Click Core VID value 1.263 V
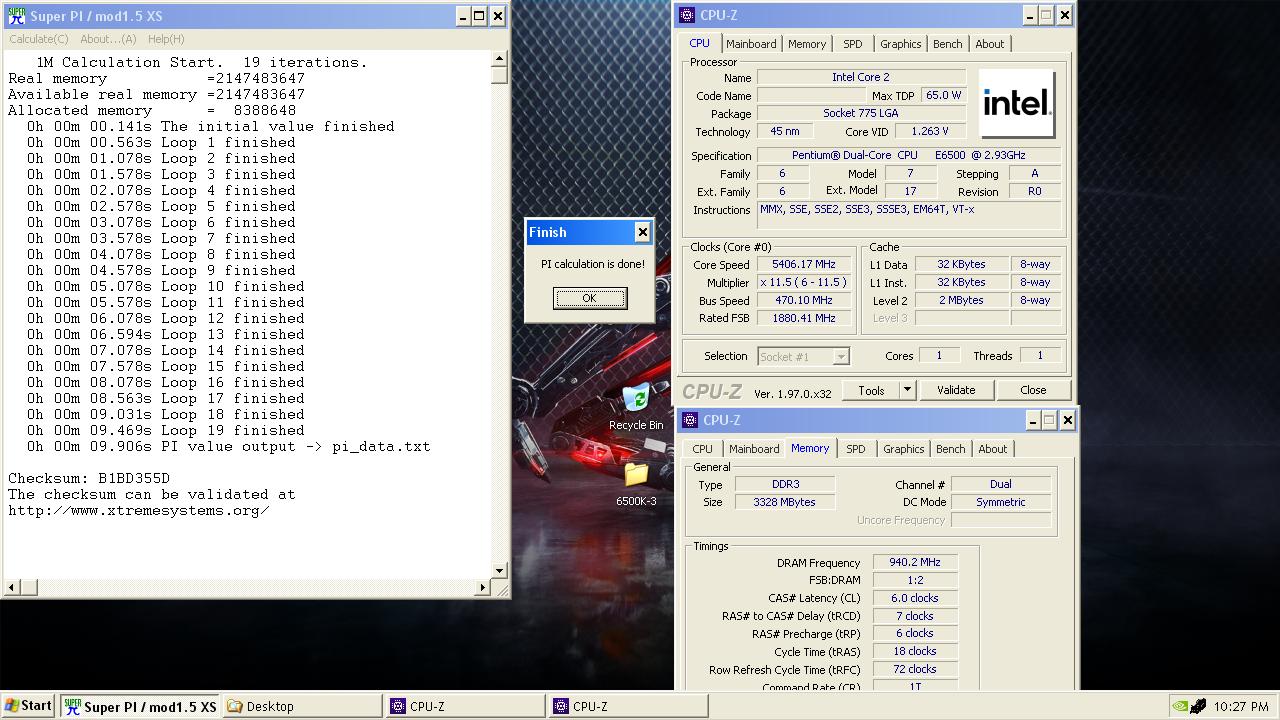 tap(930, 131)
